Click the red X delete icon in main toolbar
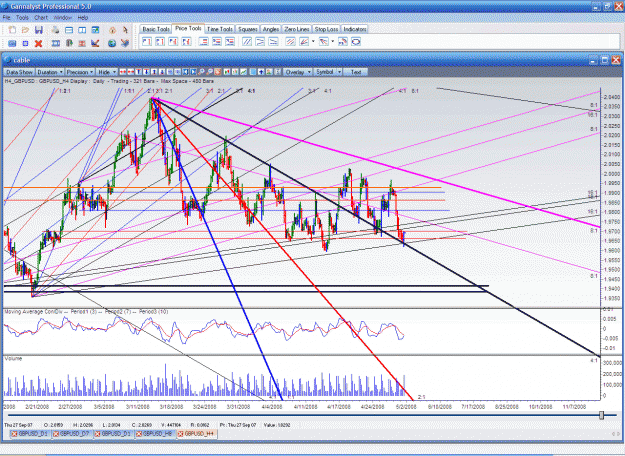 [38, 43]
